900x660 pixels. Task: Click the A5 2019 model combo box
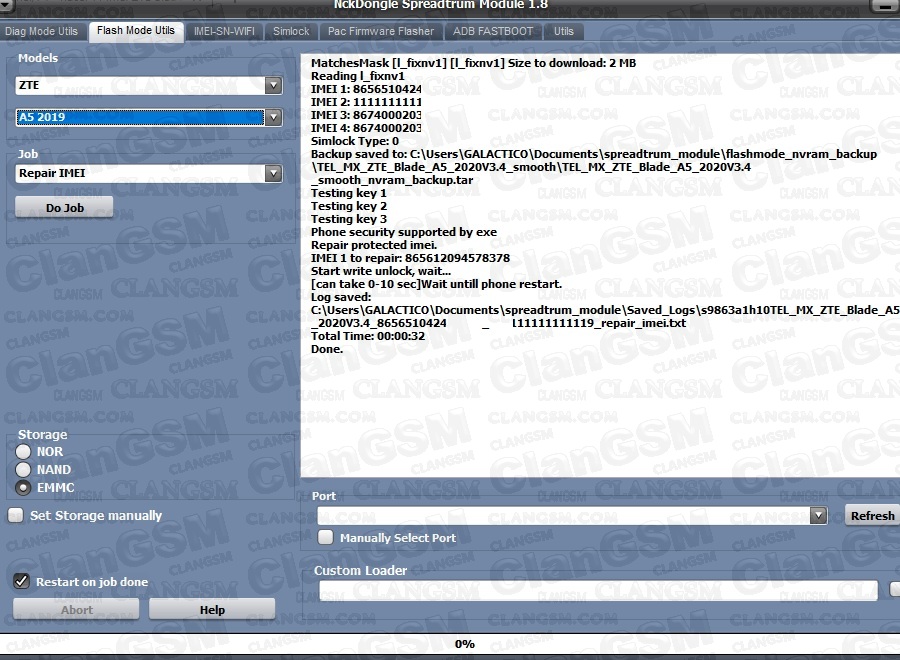point(149,117)
